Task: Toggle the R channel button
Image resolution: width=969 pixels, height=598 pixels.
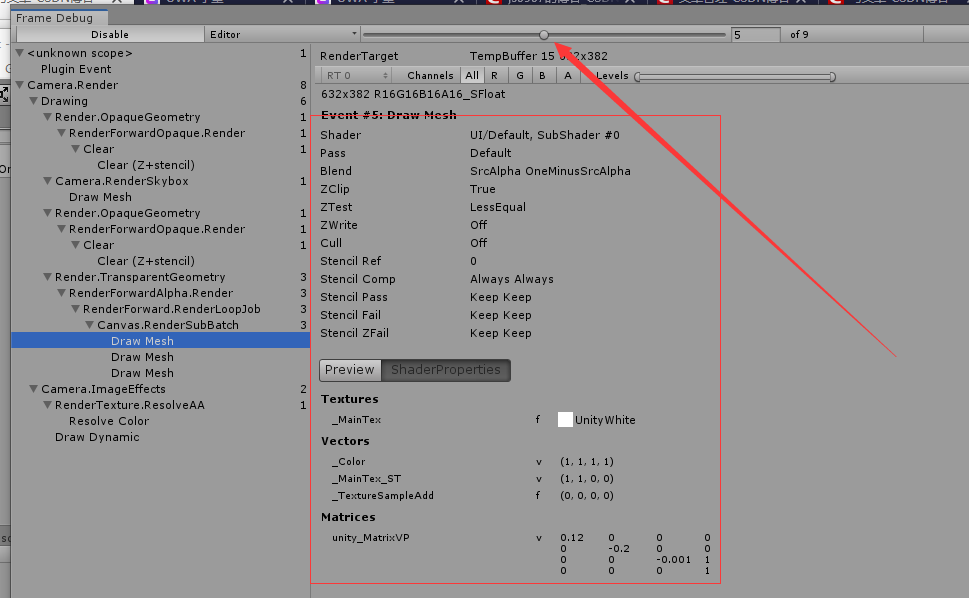Action: pyautogui.click(x=495, y=75)
